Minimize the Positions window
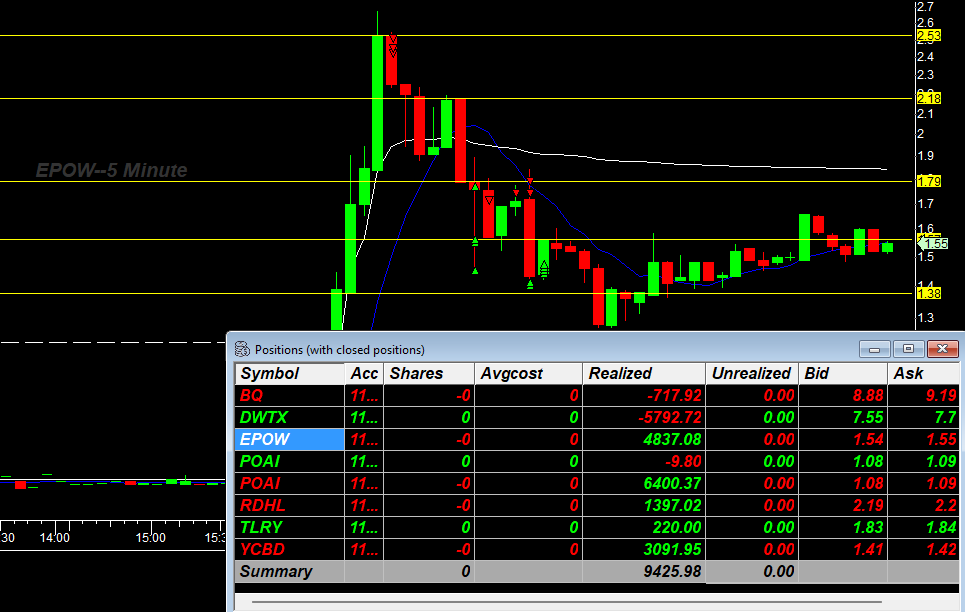This screenshot has width=965, height=612. coord(874,349)
